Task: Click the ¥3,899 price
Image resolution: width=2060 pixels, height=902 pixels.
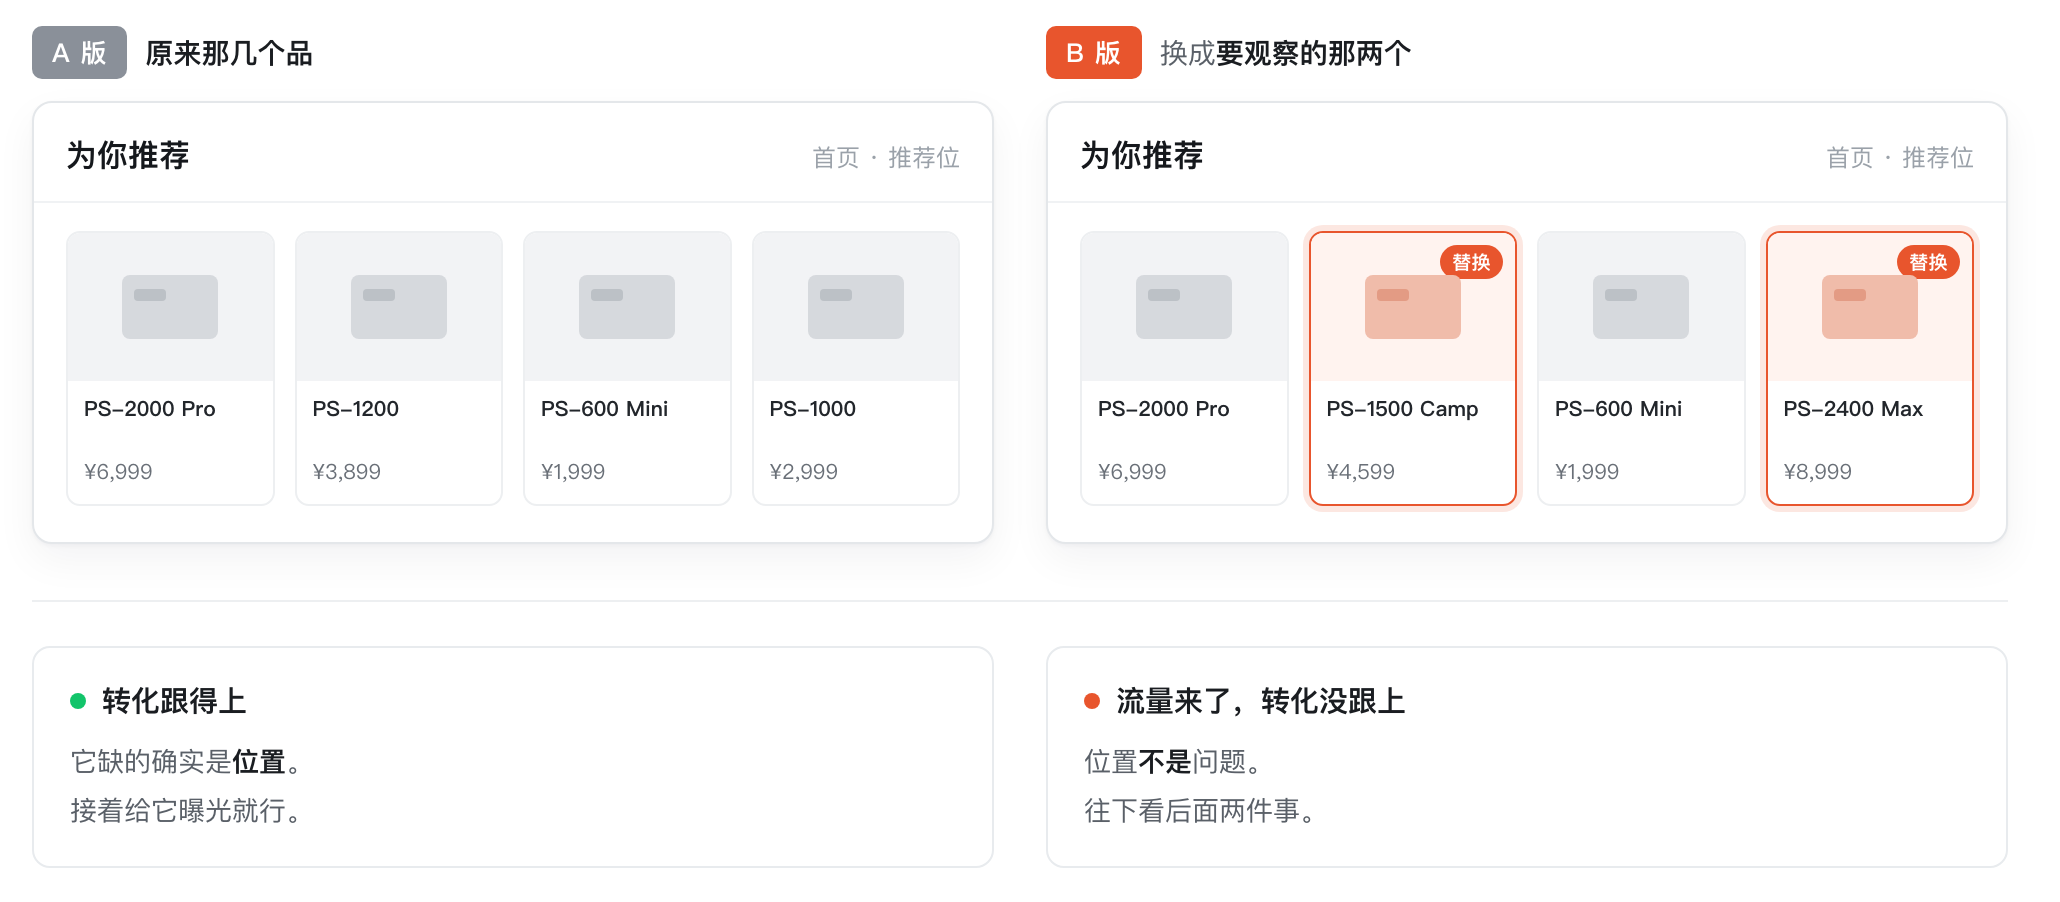Action: 347,471
